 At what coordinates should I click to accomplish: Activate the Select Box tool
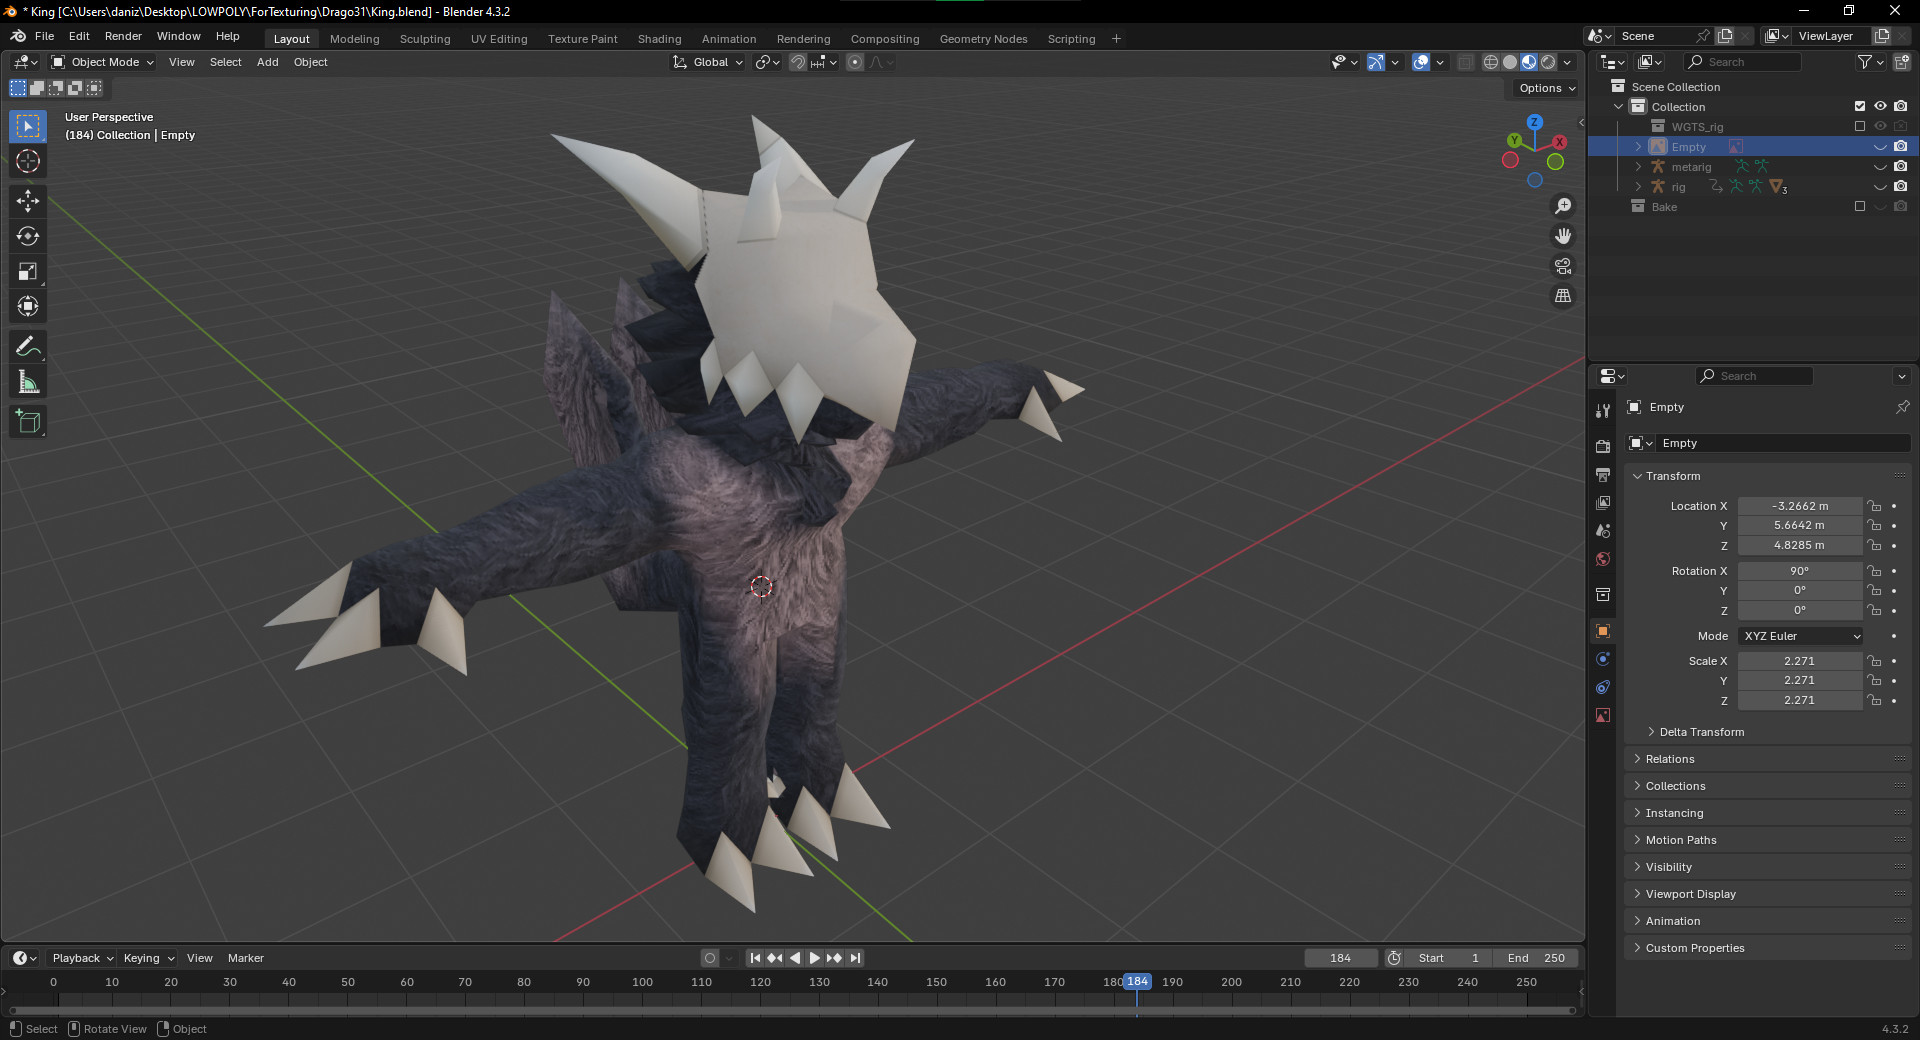tap(28, 126)
